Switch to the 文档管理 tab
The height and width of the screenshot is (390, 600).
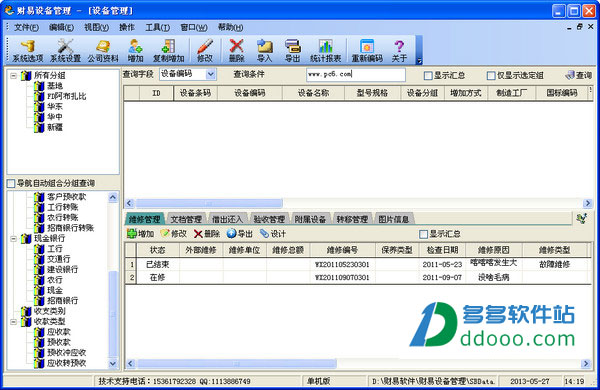(186, 219)
